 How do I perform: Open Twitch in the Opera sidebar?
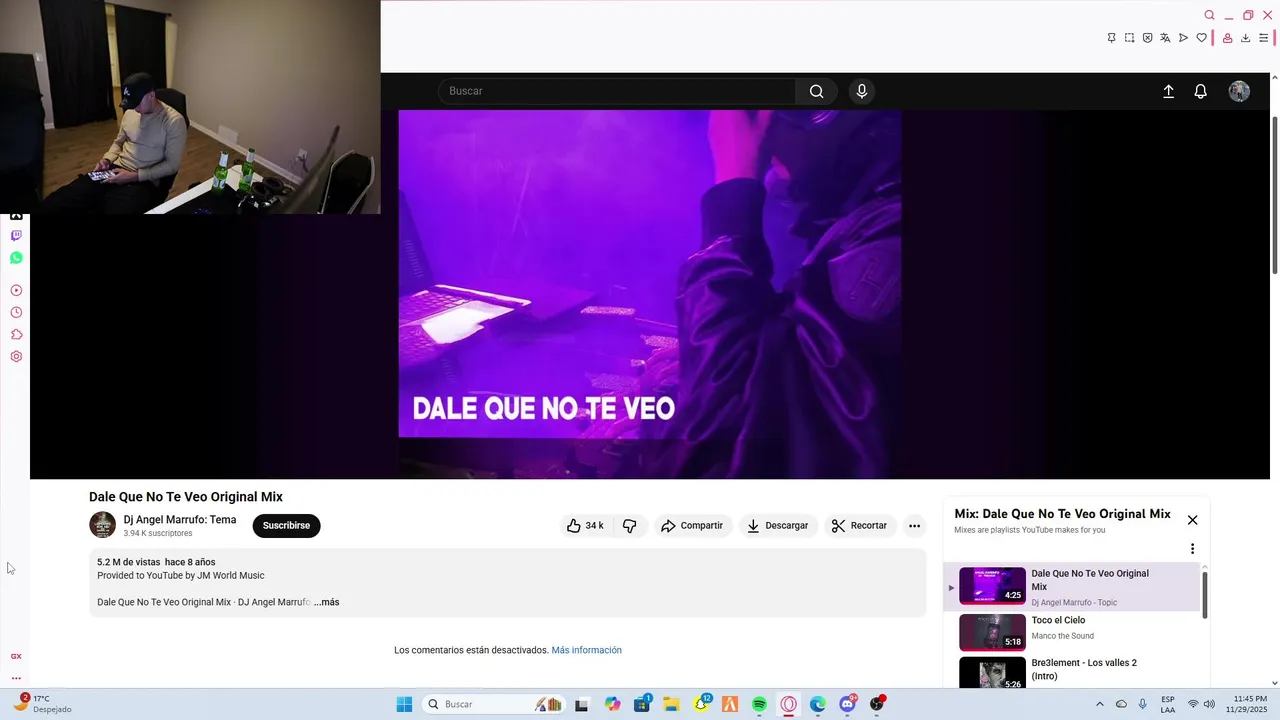tap(16, 236)
